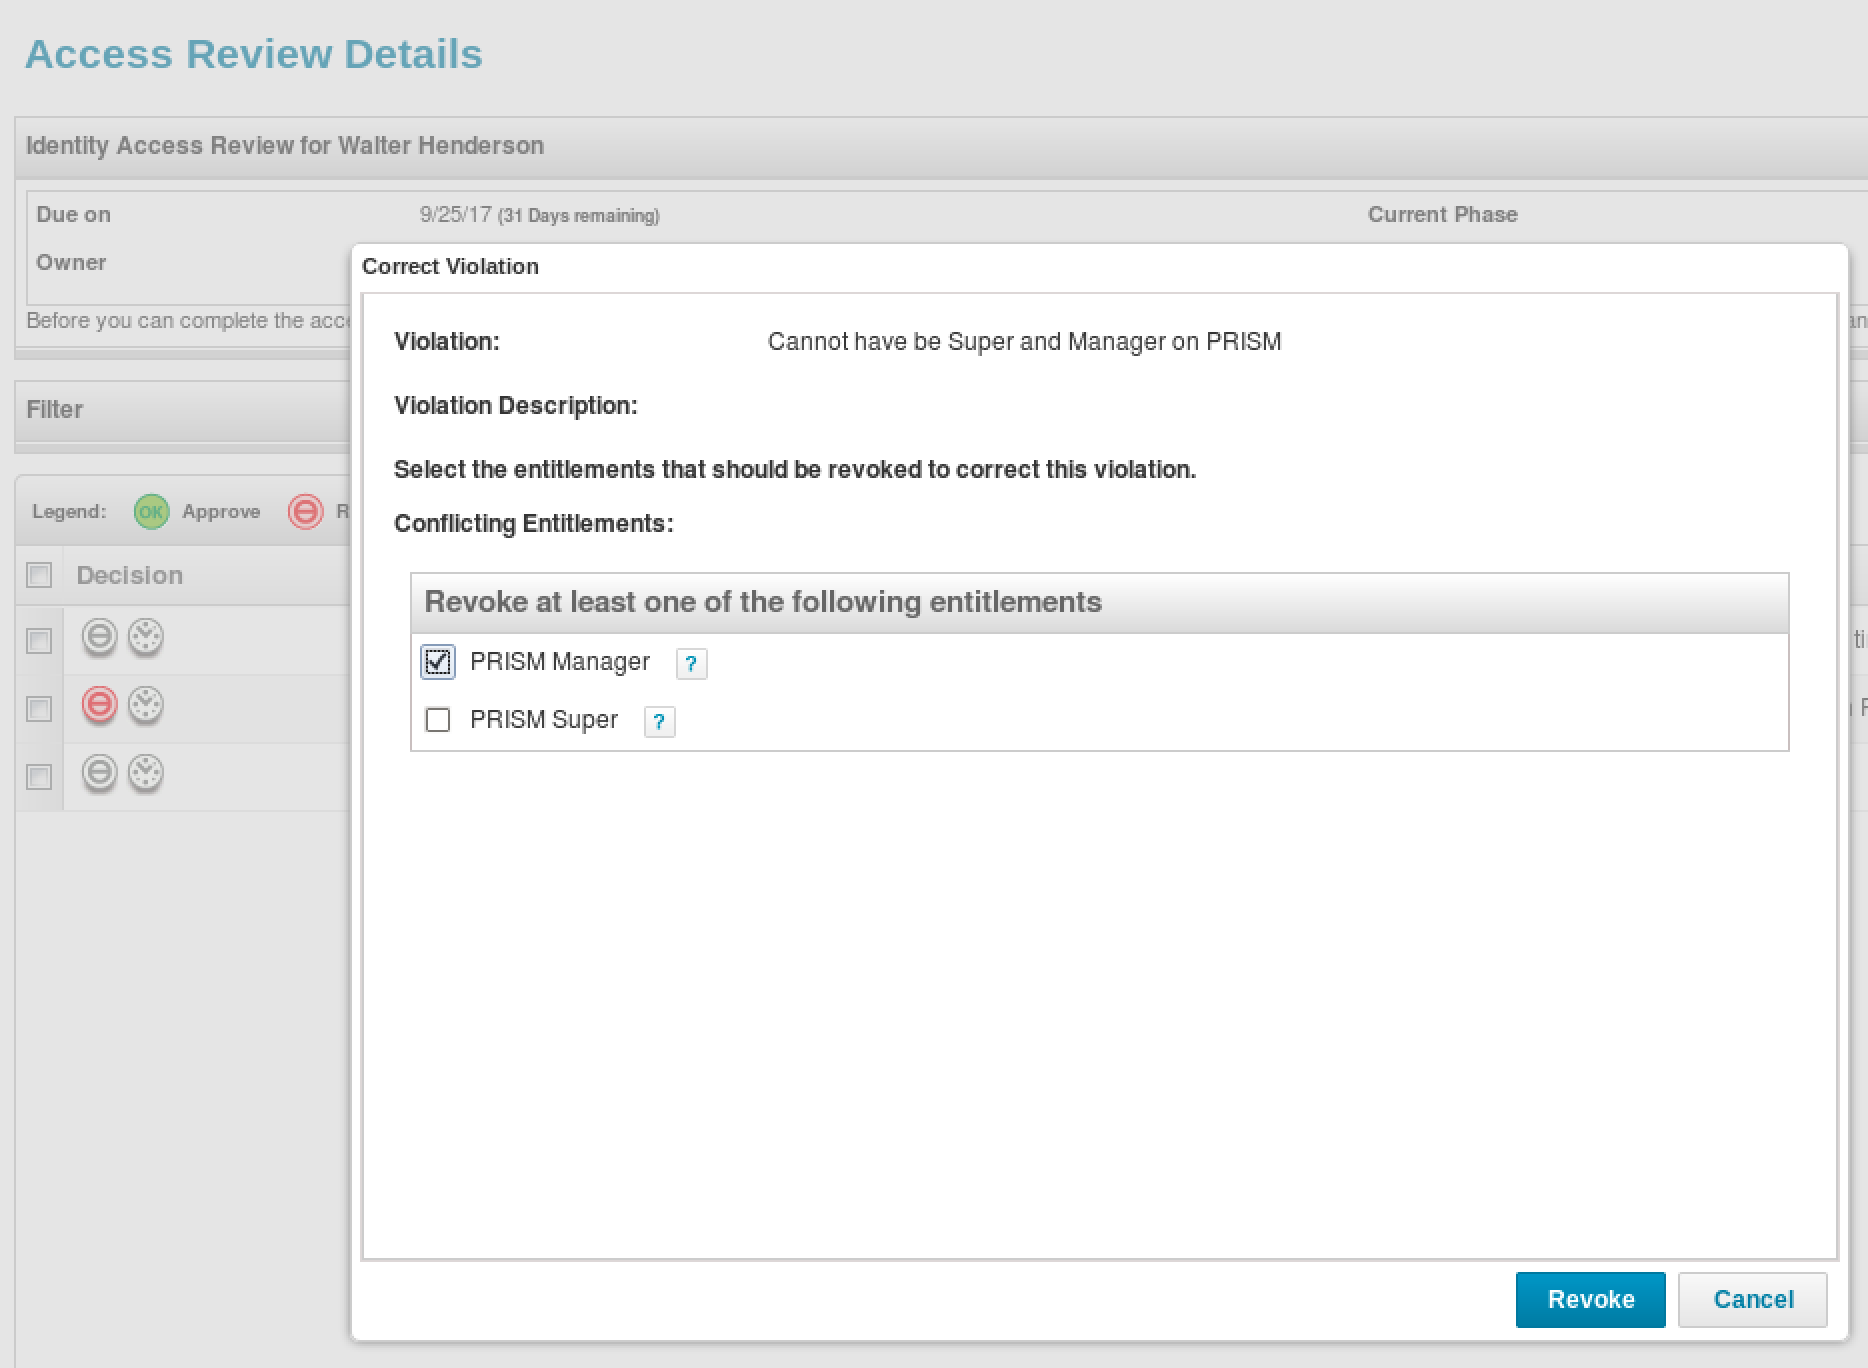This screenshot has width=1868, height=1368.
Task: Click the red revoke icon in the second row
Action: [99, 706]
